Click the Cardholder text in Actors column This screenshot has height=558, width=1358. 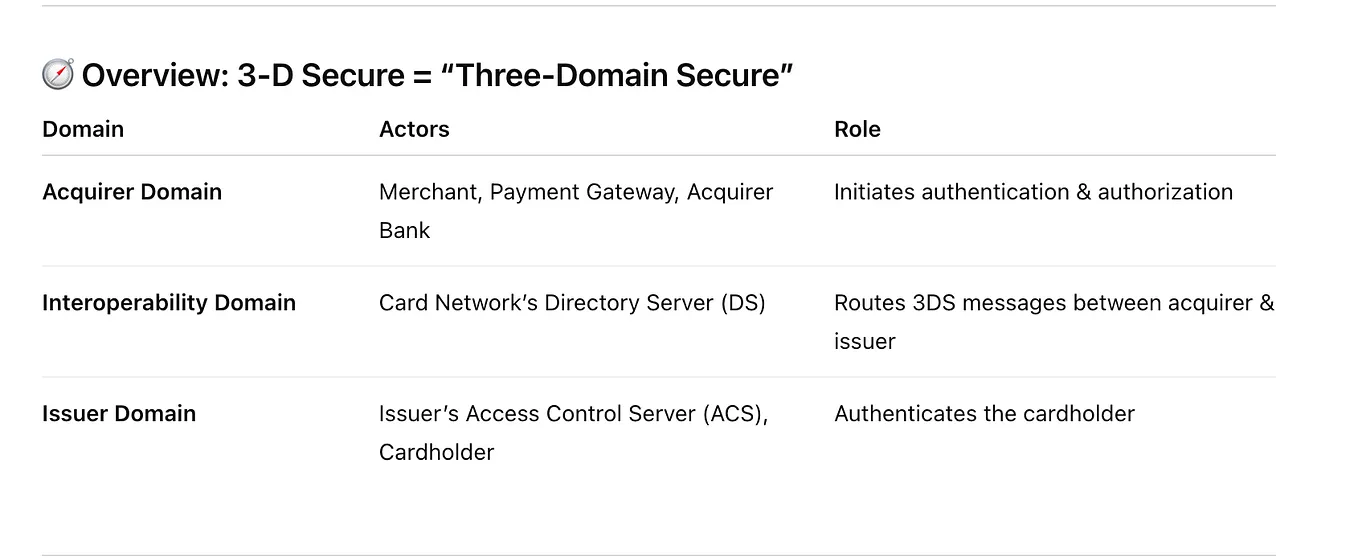click(x=436, y=452)
